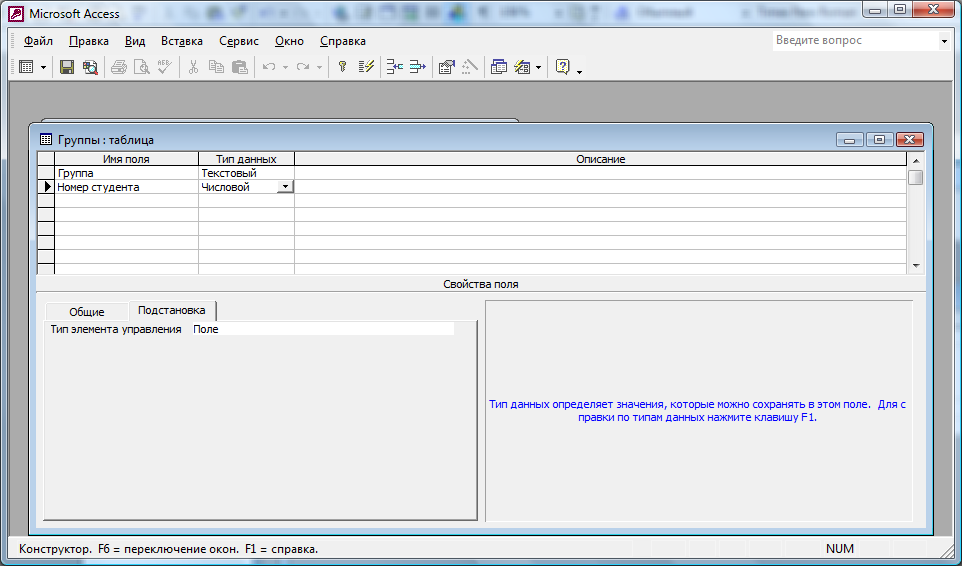This screenshot has height=566, width=962.
Task: Save the table with the floppy icon
Action: click(x=67, y=67)
